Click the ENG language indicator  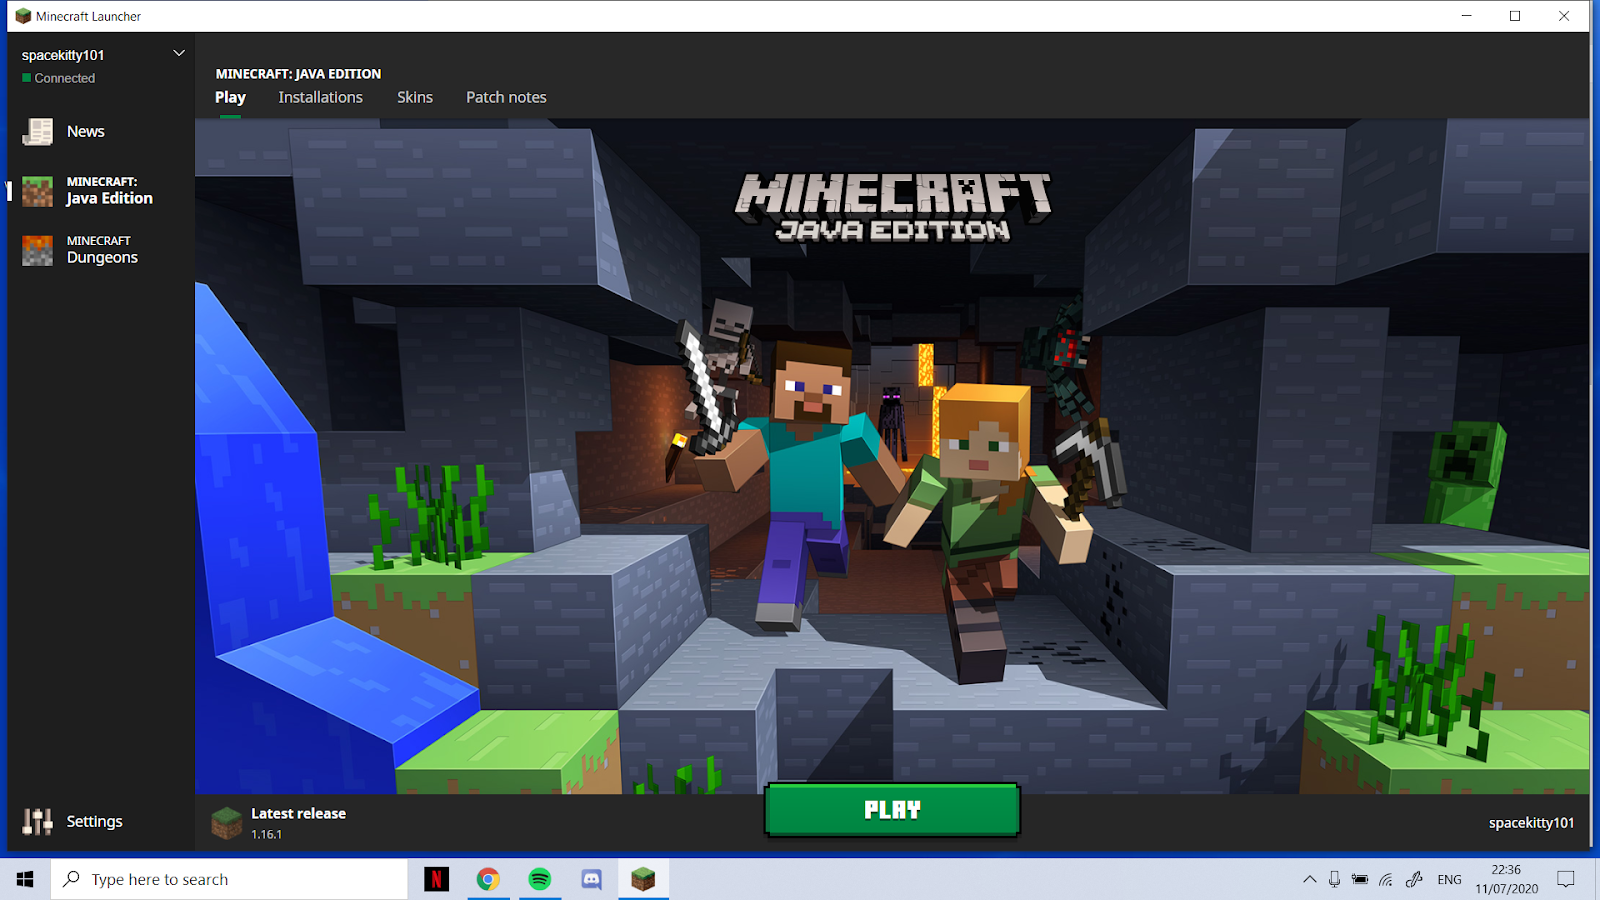[1449, 879]
